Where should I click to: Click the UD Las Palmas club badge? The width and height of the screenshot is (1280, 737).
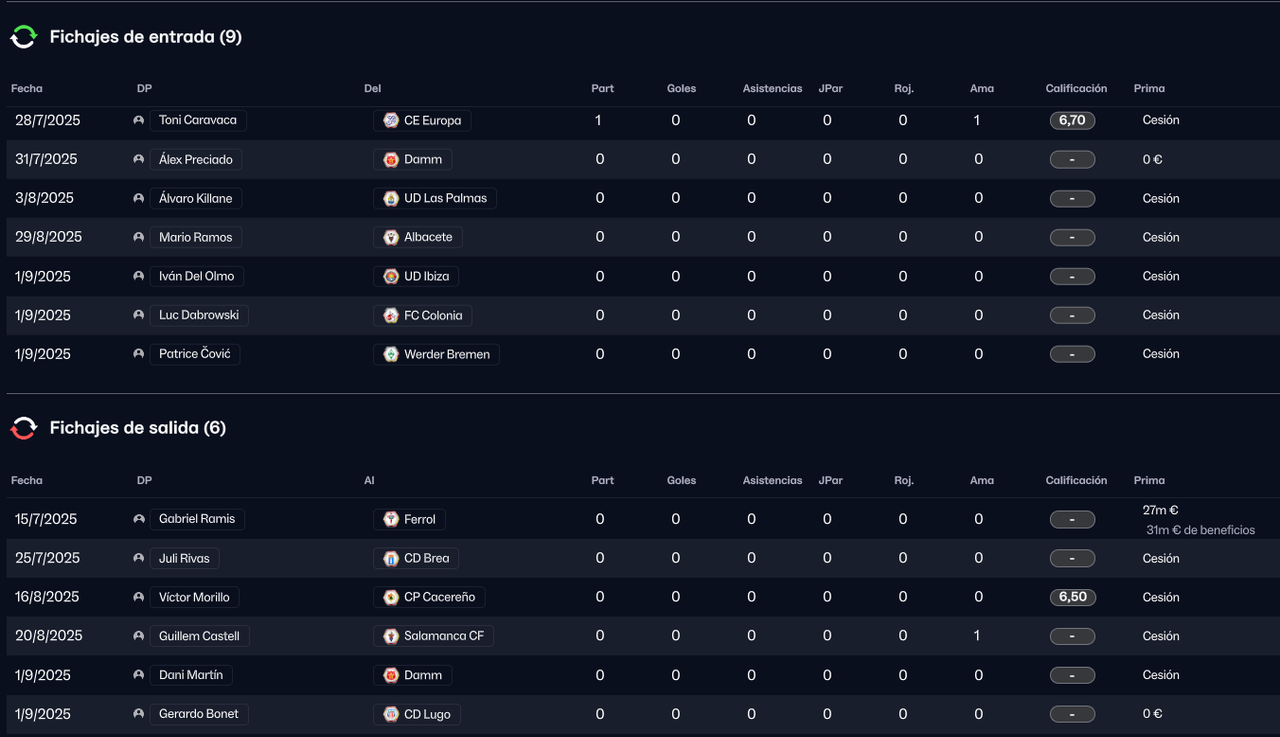(391, 198)
